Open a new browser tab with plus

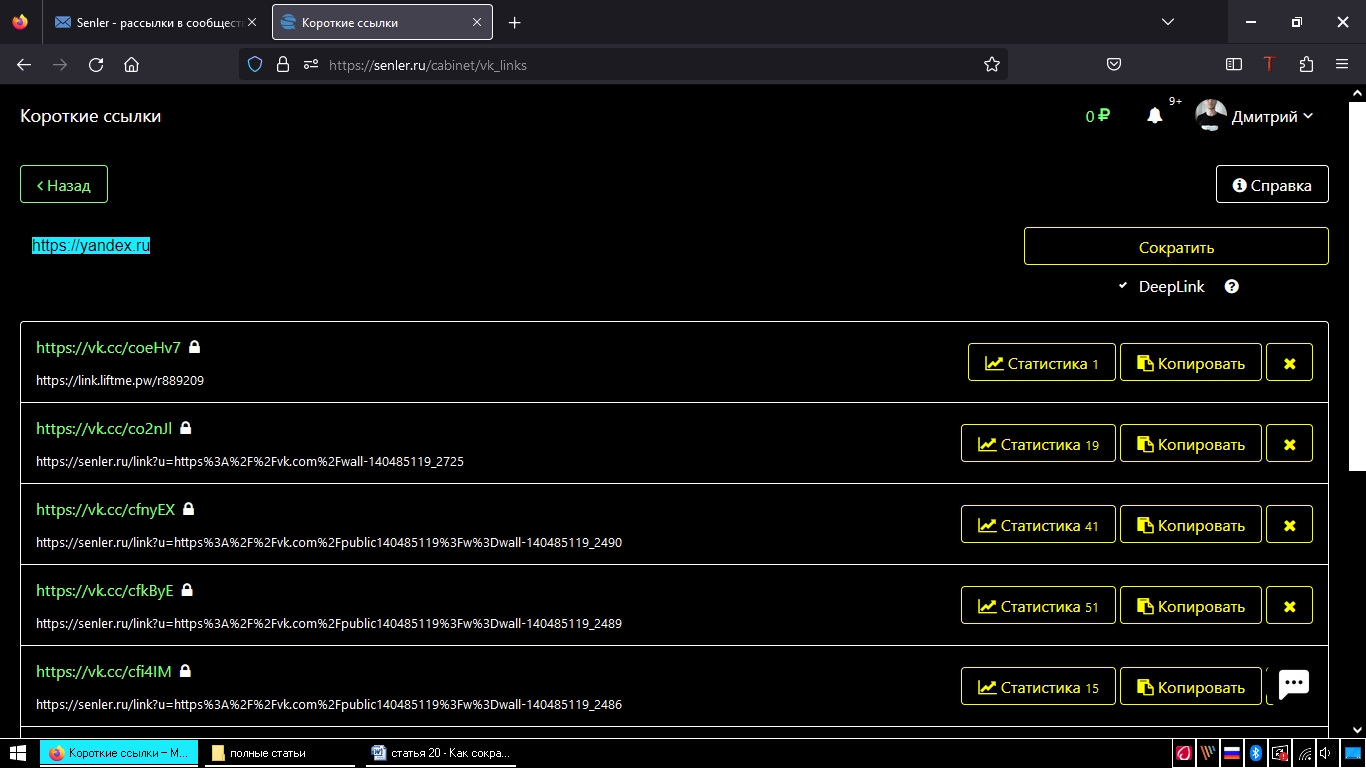[x=514, y=22]
